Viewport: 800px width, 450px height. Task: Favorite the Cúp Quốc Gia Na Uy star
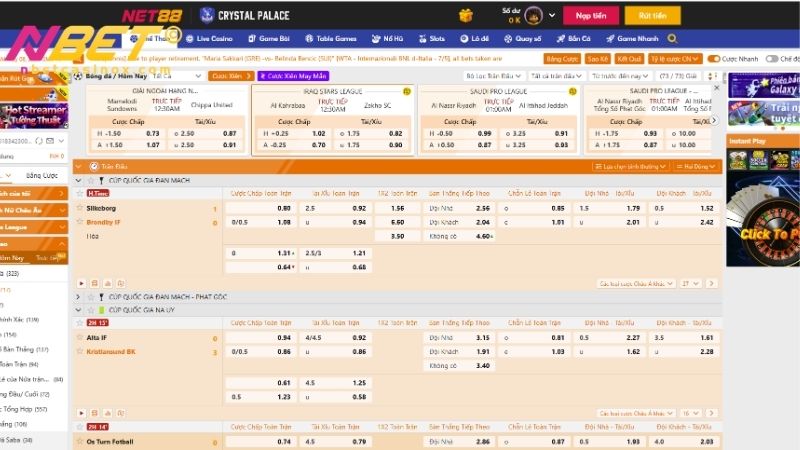(91, 310)
